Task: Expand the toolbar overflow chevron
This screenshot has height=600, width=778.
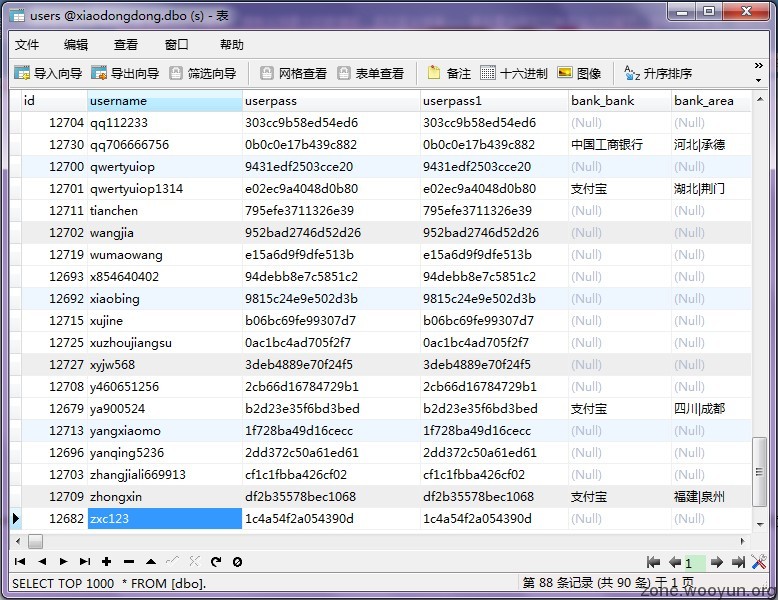Action: point(758,66)
